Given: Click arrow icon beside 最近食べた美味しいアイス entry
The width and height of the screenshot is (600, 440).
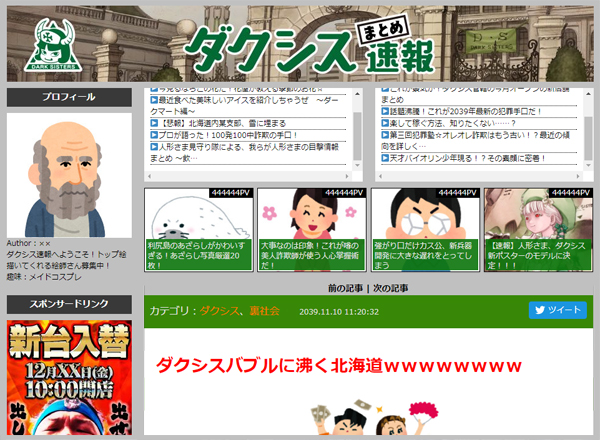Looking at the screenshot, I should click(x=154, y=100).
